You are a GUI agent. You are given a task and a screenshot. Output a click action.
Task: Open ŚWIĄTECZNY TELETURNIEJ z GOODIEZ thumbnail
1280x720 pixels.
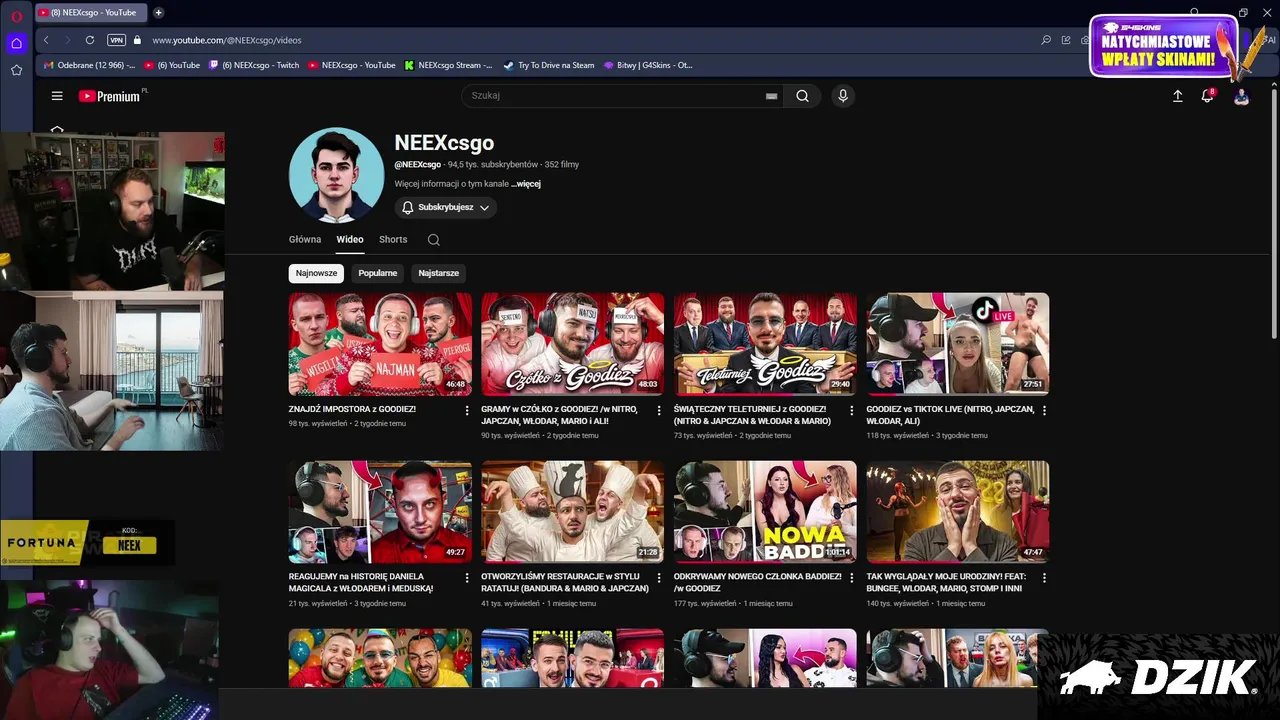coord(765,344)
